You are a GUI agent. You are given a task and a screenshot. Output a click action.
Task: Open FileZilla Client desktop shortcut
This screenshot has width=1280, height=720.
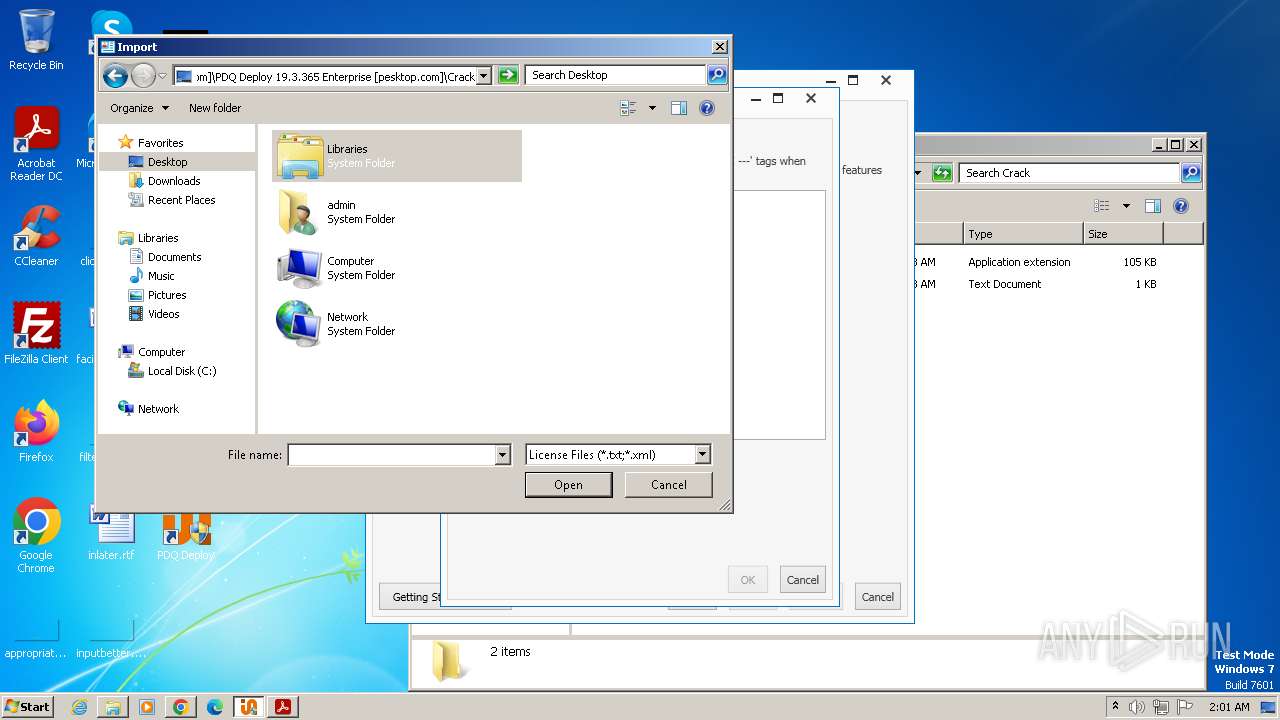coord(36,334)
